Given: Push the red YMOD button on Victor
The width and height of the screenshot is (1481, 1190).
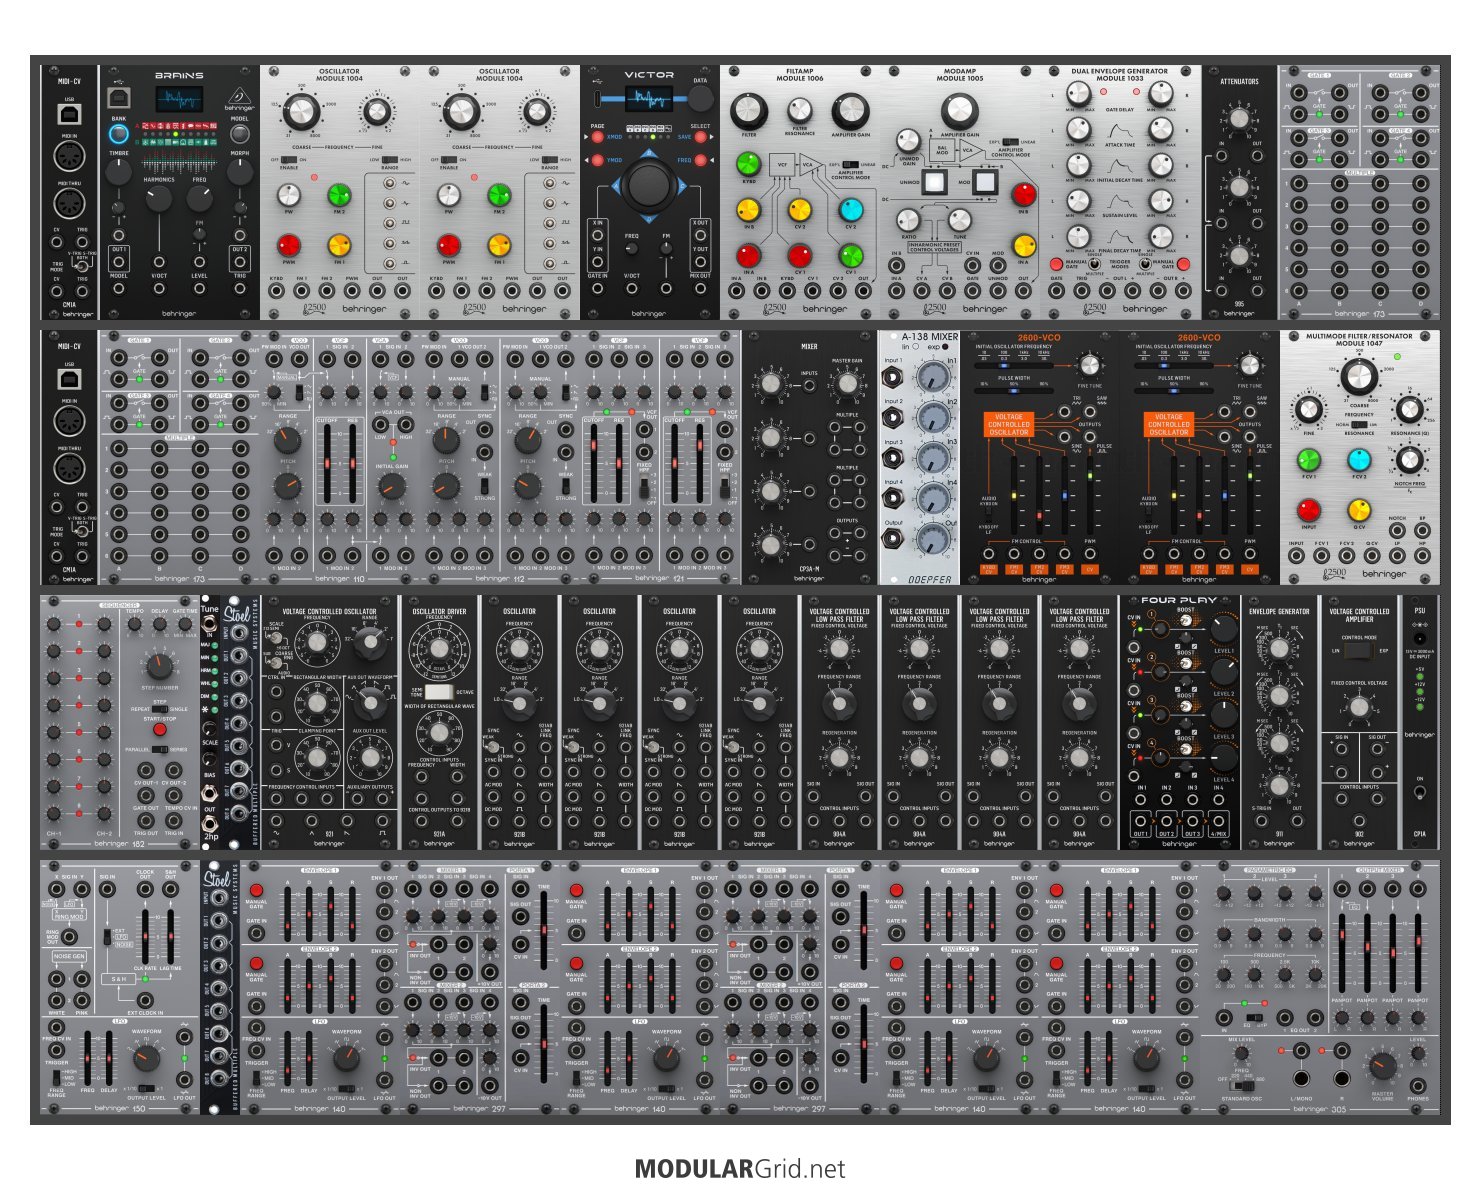Looking at the screenshot, I should coord(599,160).
